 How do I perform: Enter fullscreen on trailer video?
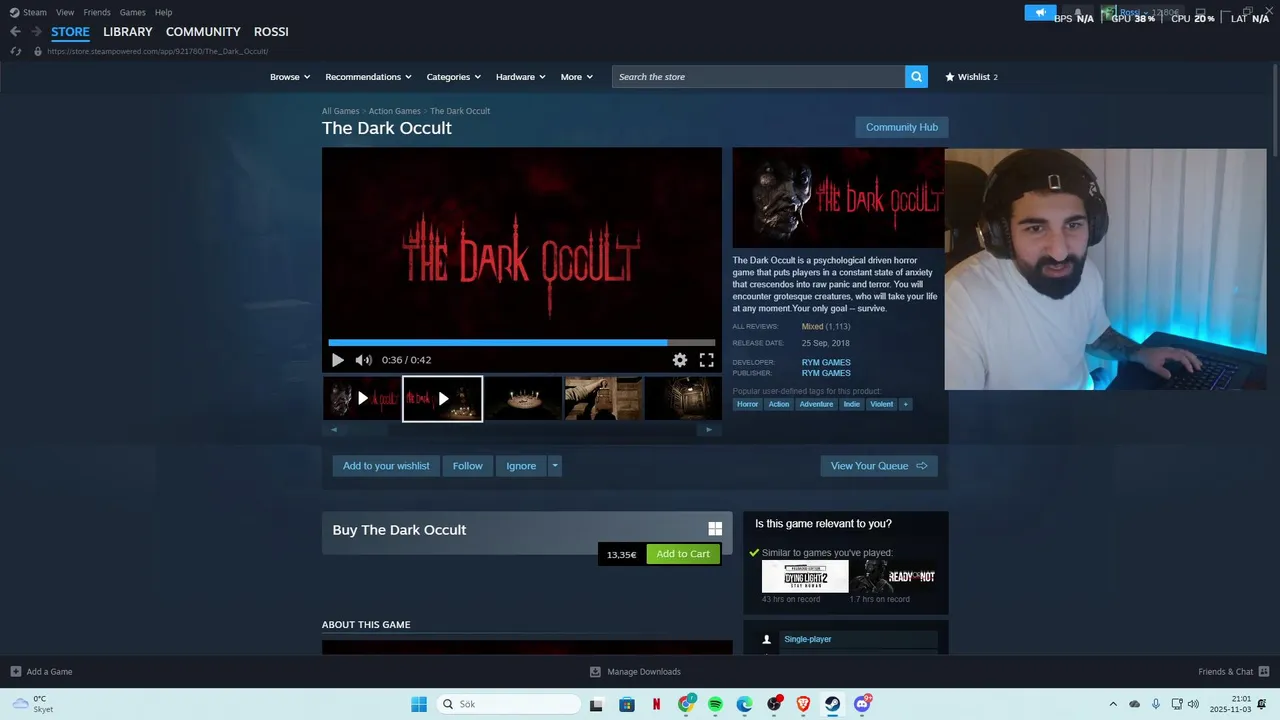pos(706,360)
